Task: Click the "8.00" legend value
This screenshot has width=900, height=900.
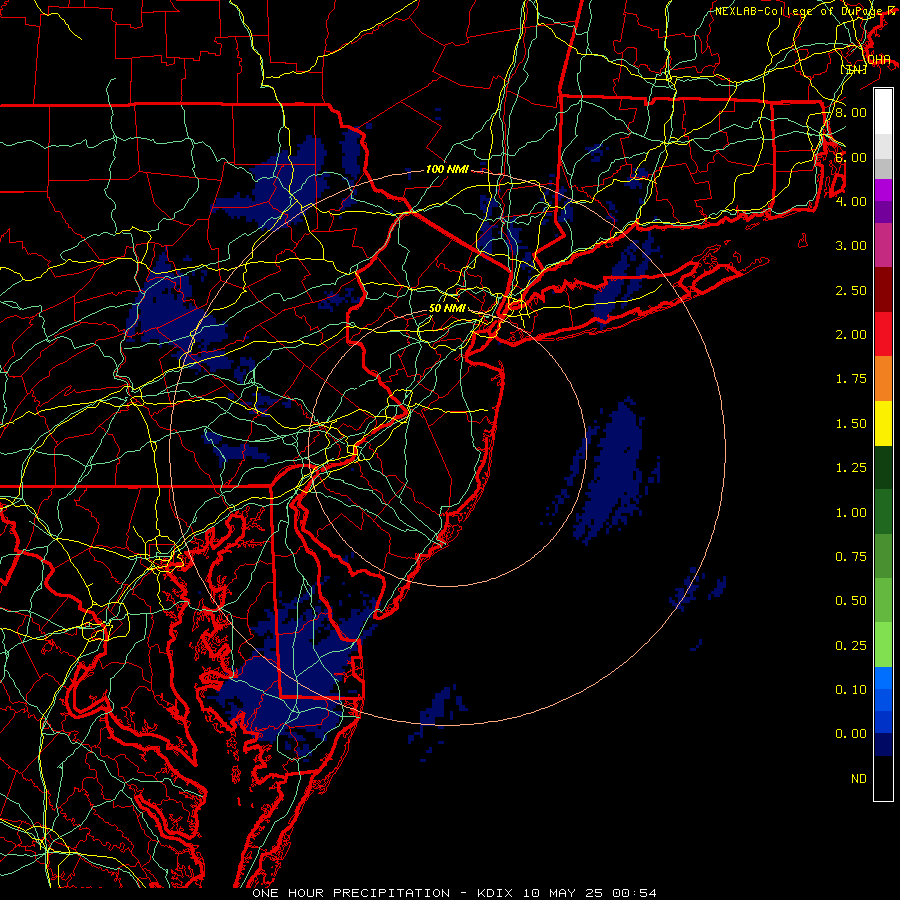Action: [851, 112]
